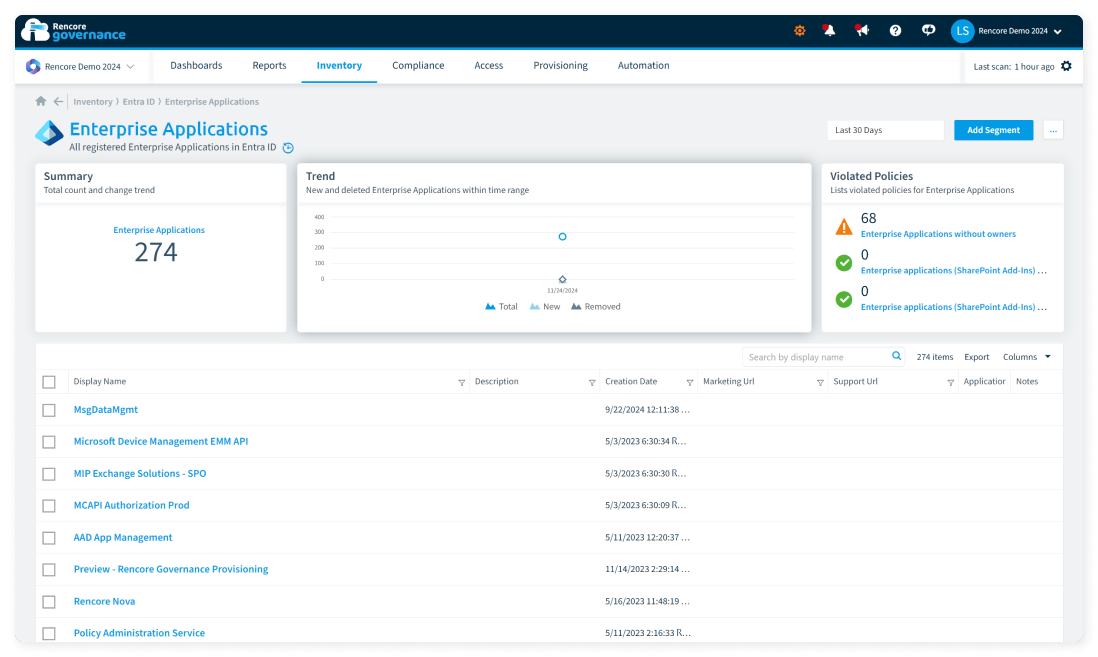
Task: Open the Rencore Nova application link
Action: [104, 602]
